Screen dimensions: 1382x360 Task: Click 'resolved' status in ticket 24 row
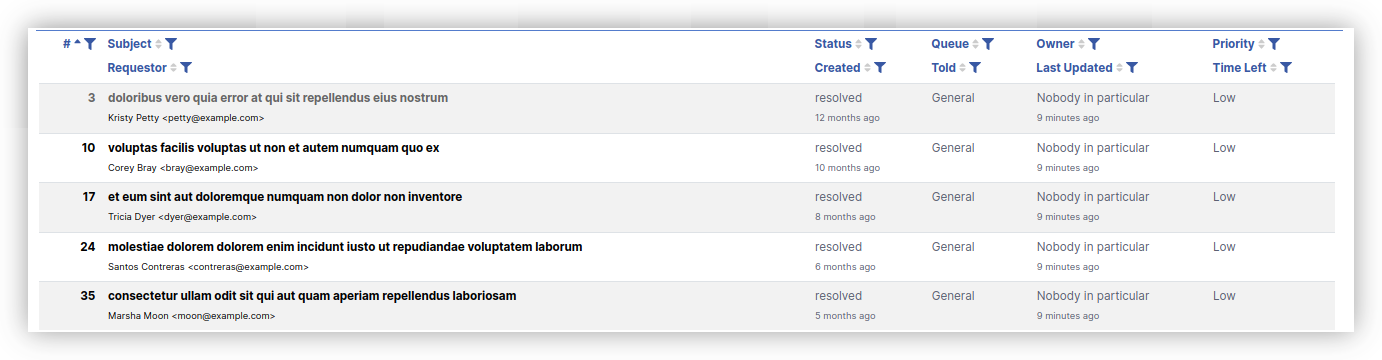(838, 247)
